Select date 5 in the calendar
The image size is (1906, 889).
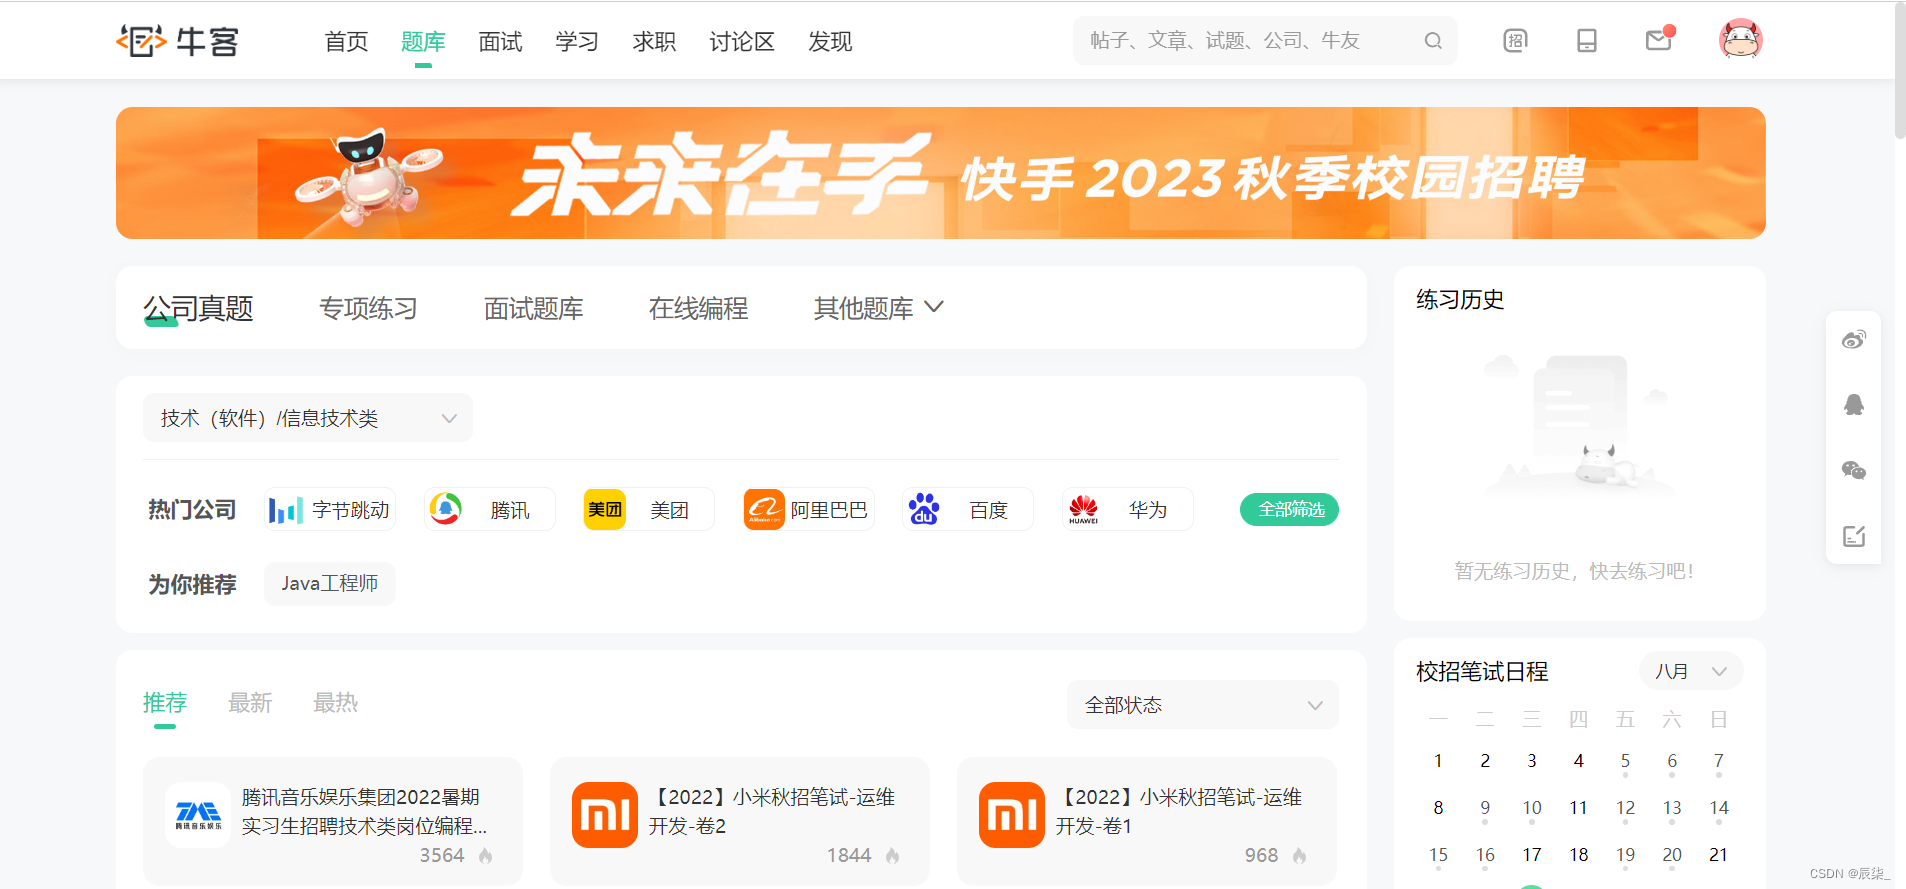click(x=1625, y=761)
